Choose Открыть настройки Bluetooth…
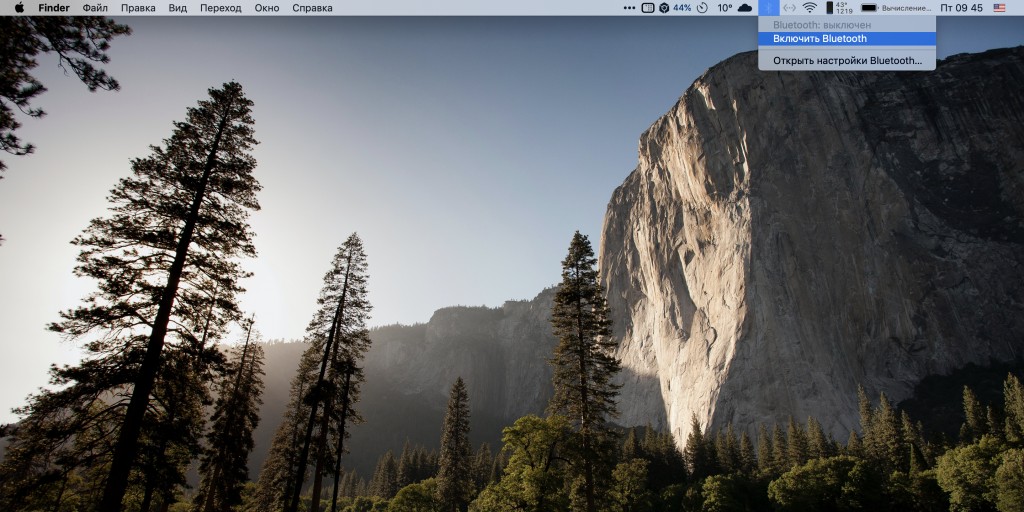 847,61
